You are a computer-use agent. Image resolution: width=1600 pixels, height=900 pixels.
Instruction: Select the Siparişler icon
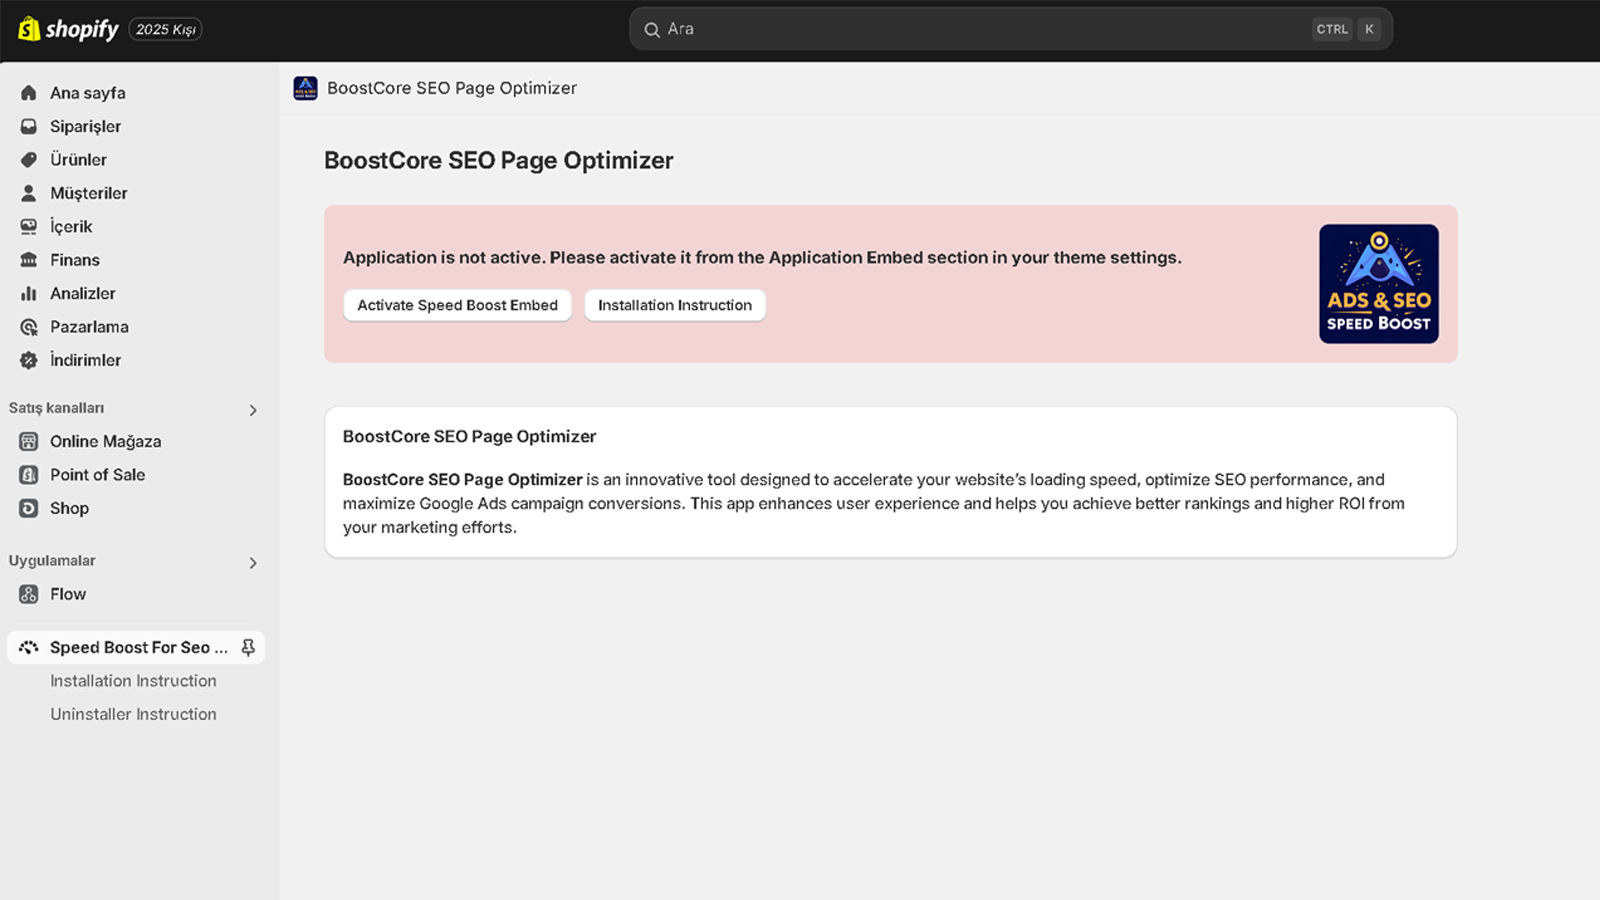click(27, 126)
